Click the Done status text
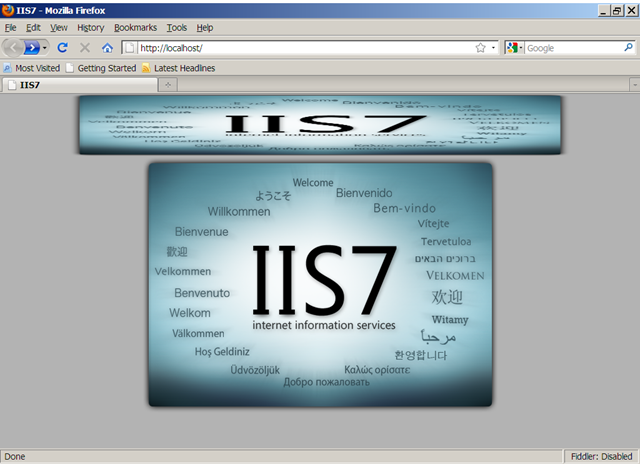 (x=15, y=456)
